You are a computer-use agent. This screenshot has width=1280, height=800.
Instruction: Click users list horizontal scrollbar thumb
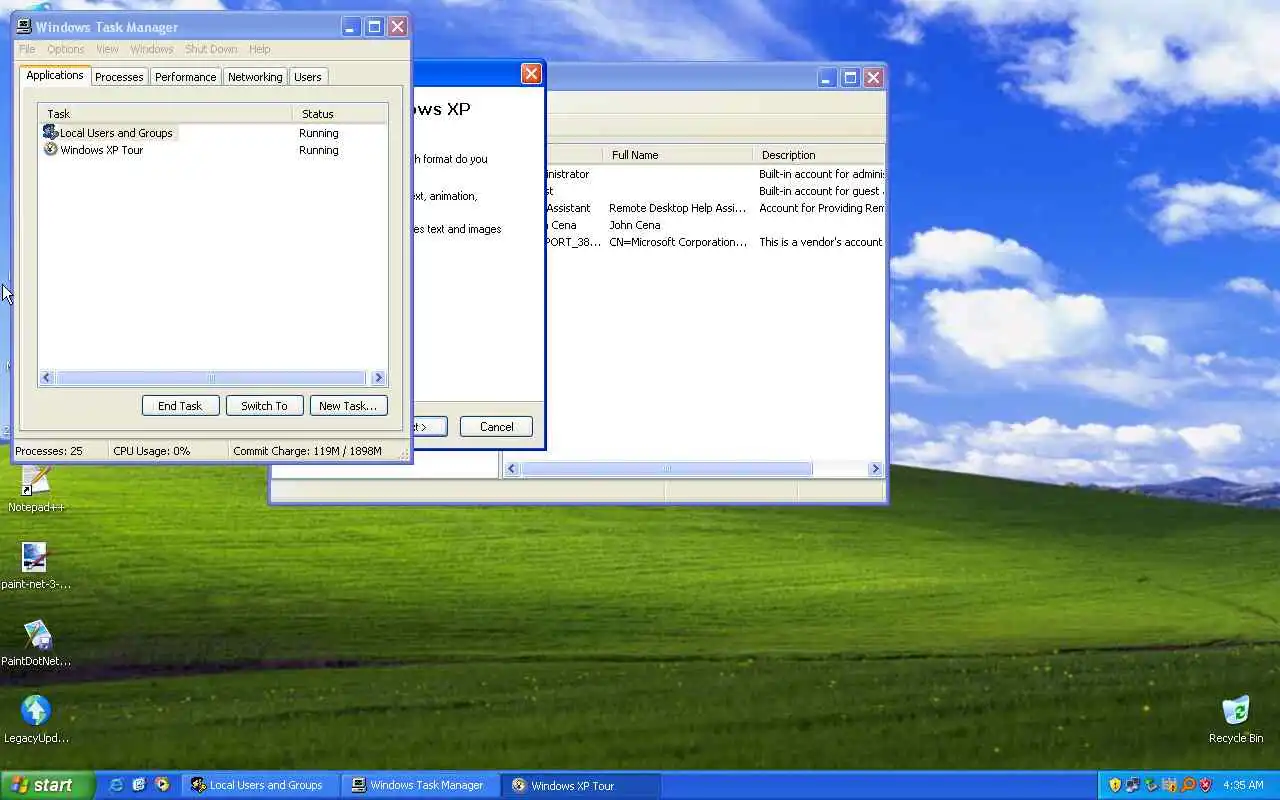pos(667,469)
